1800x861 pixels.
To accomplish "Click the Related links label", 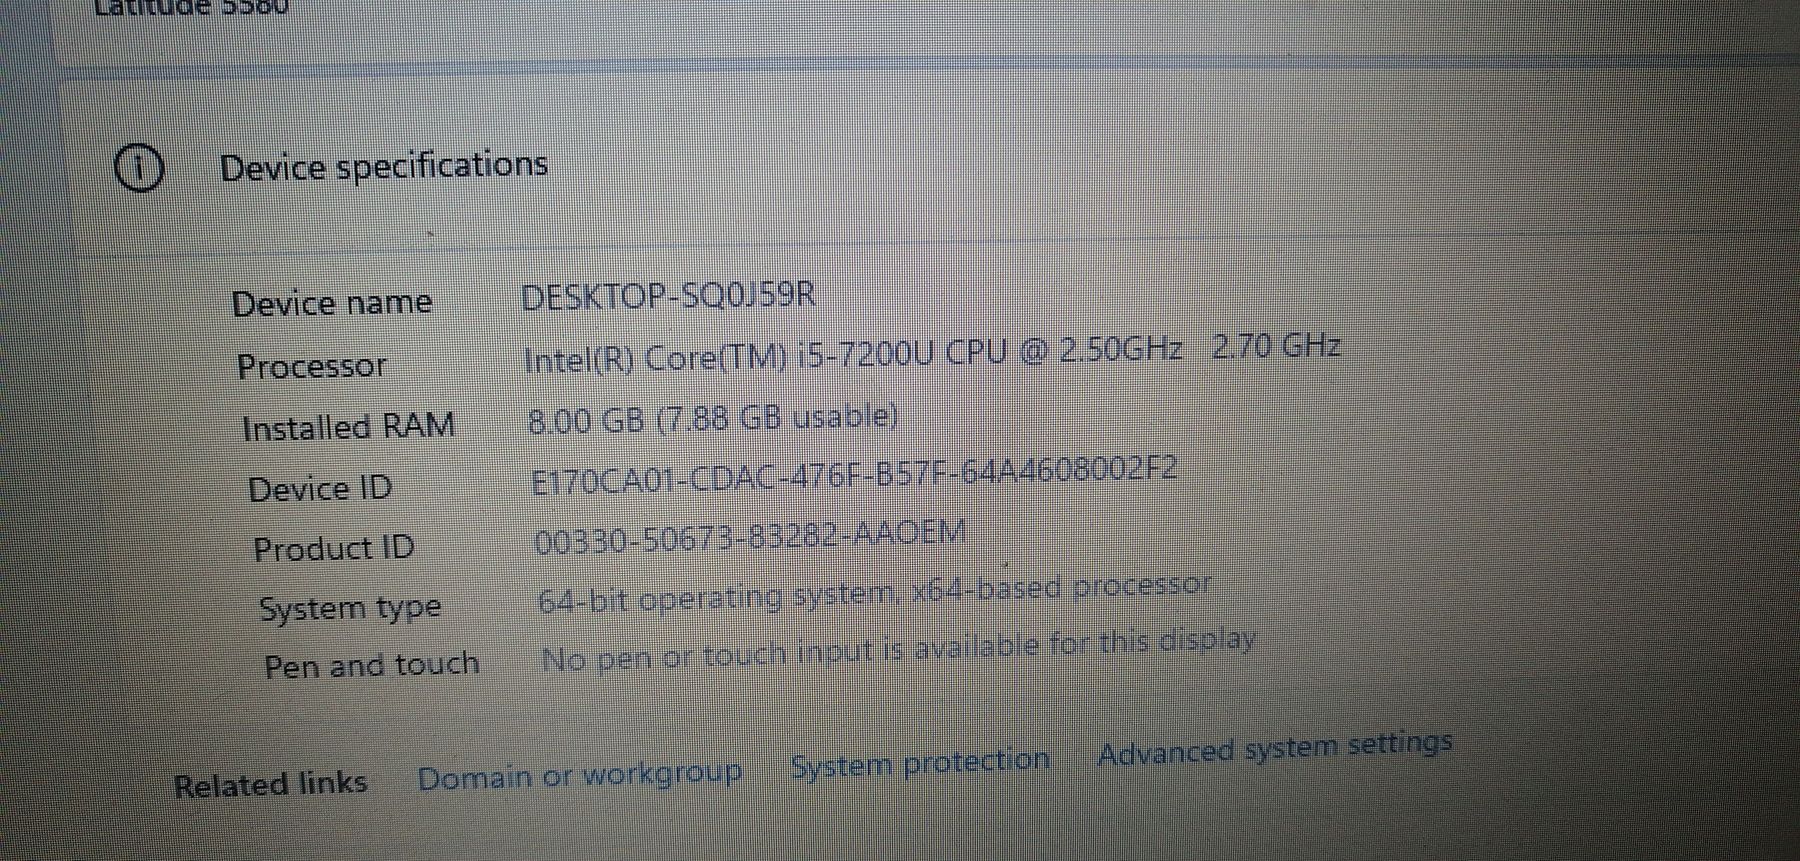I will (270, 784).
